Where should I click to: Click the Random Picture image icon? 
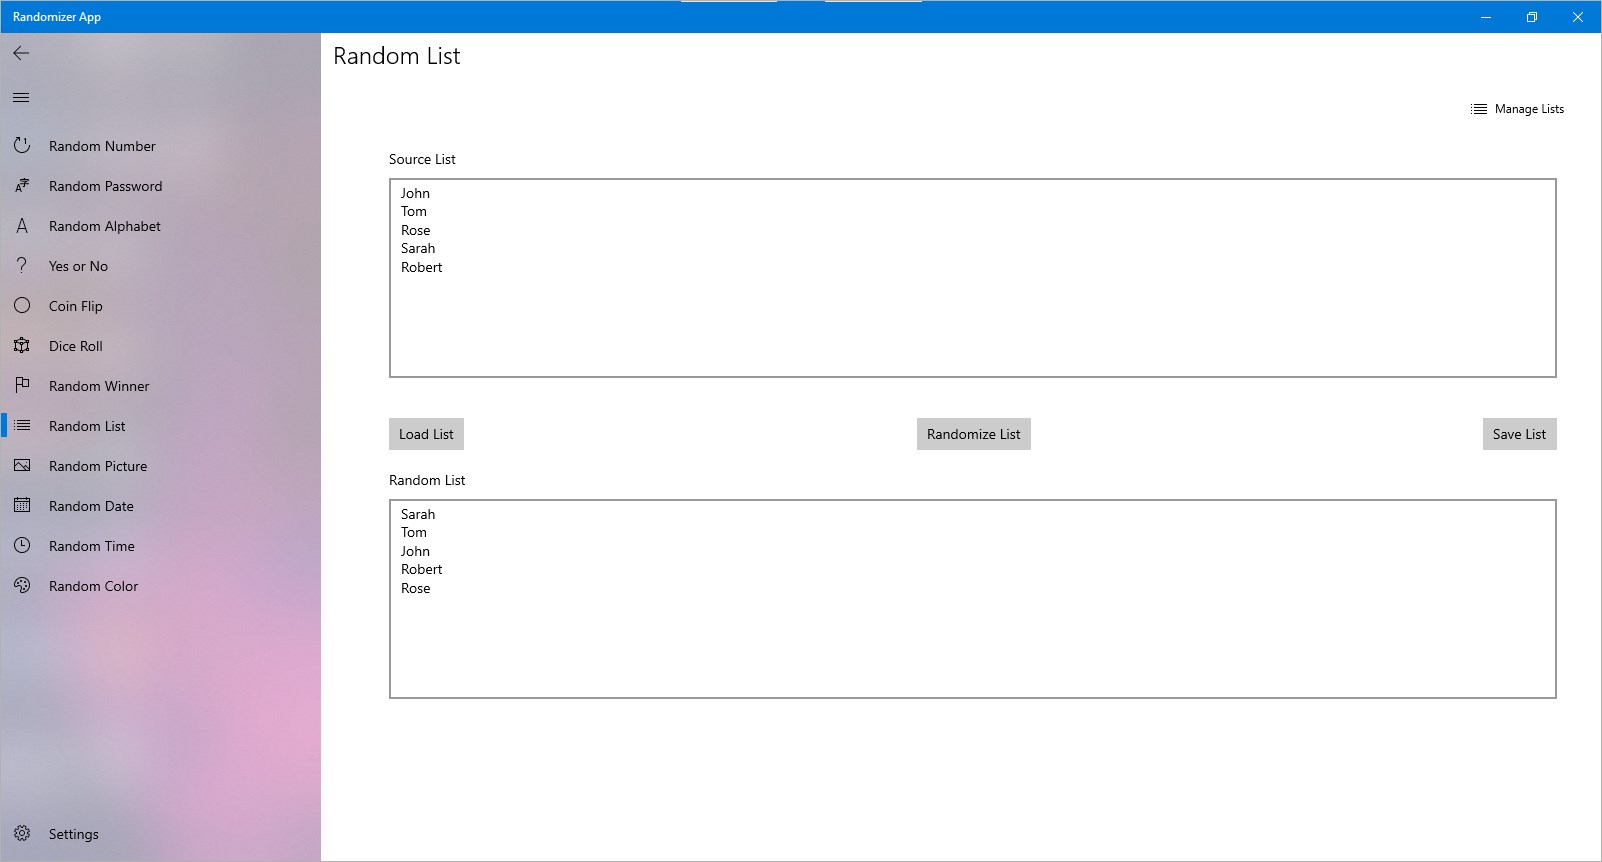22,466
